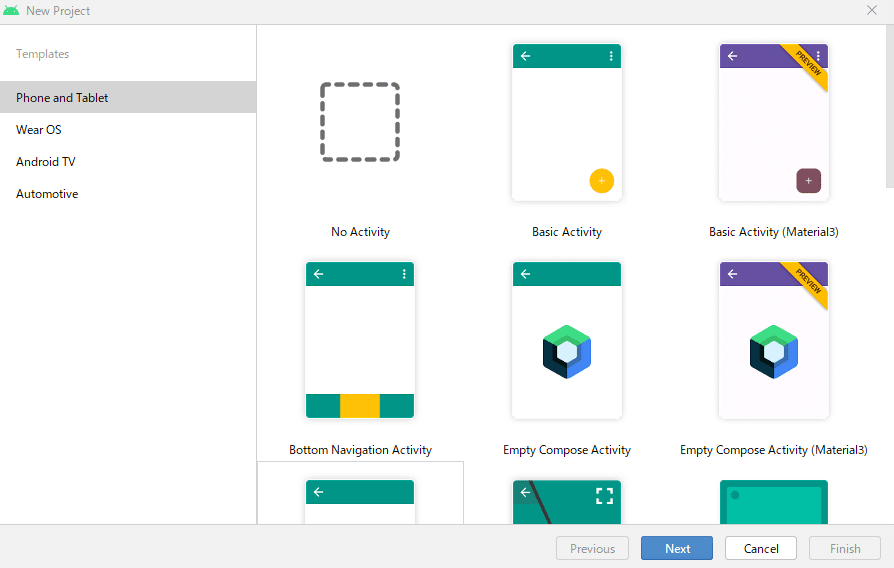The height and width of the screenshot is (568, 894).
Task: Click the "Basic Activity" label text
Action: pyautogui.click(x=567, y=232)
